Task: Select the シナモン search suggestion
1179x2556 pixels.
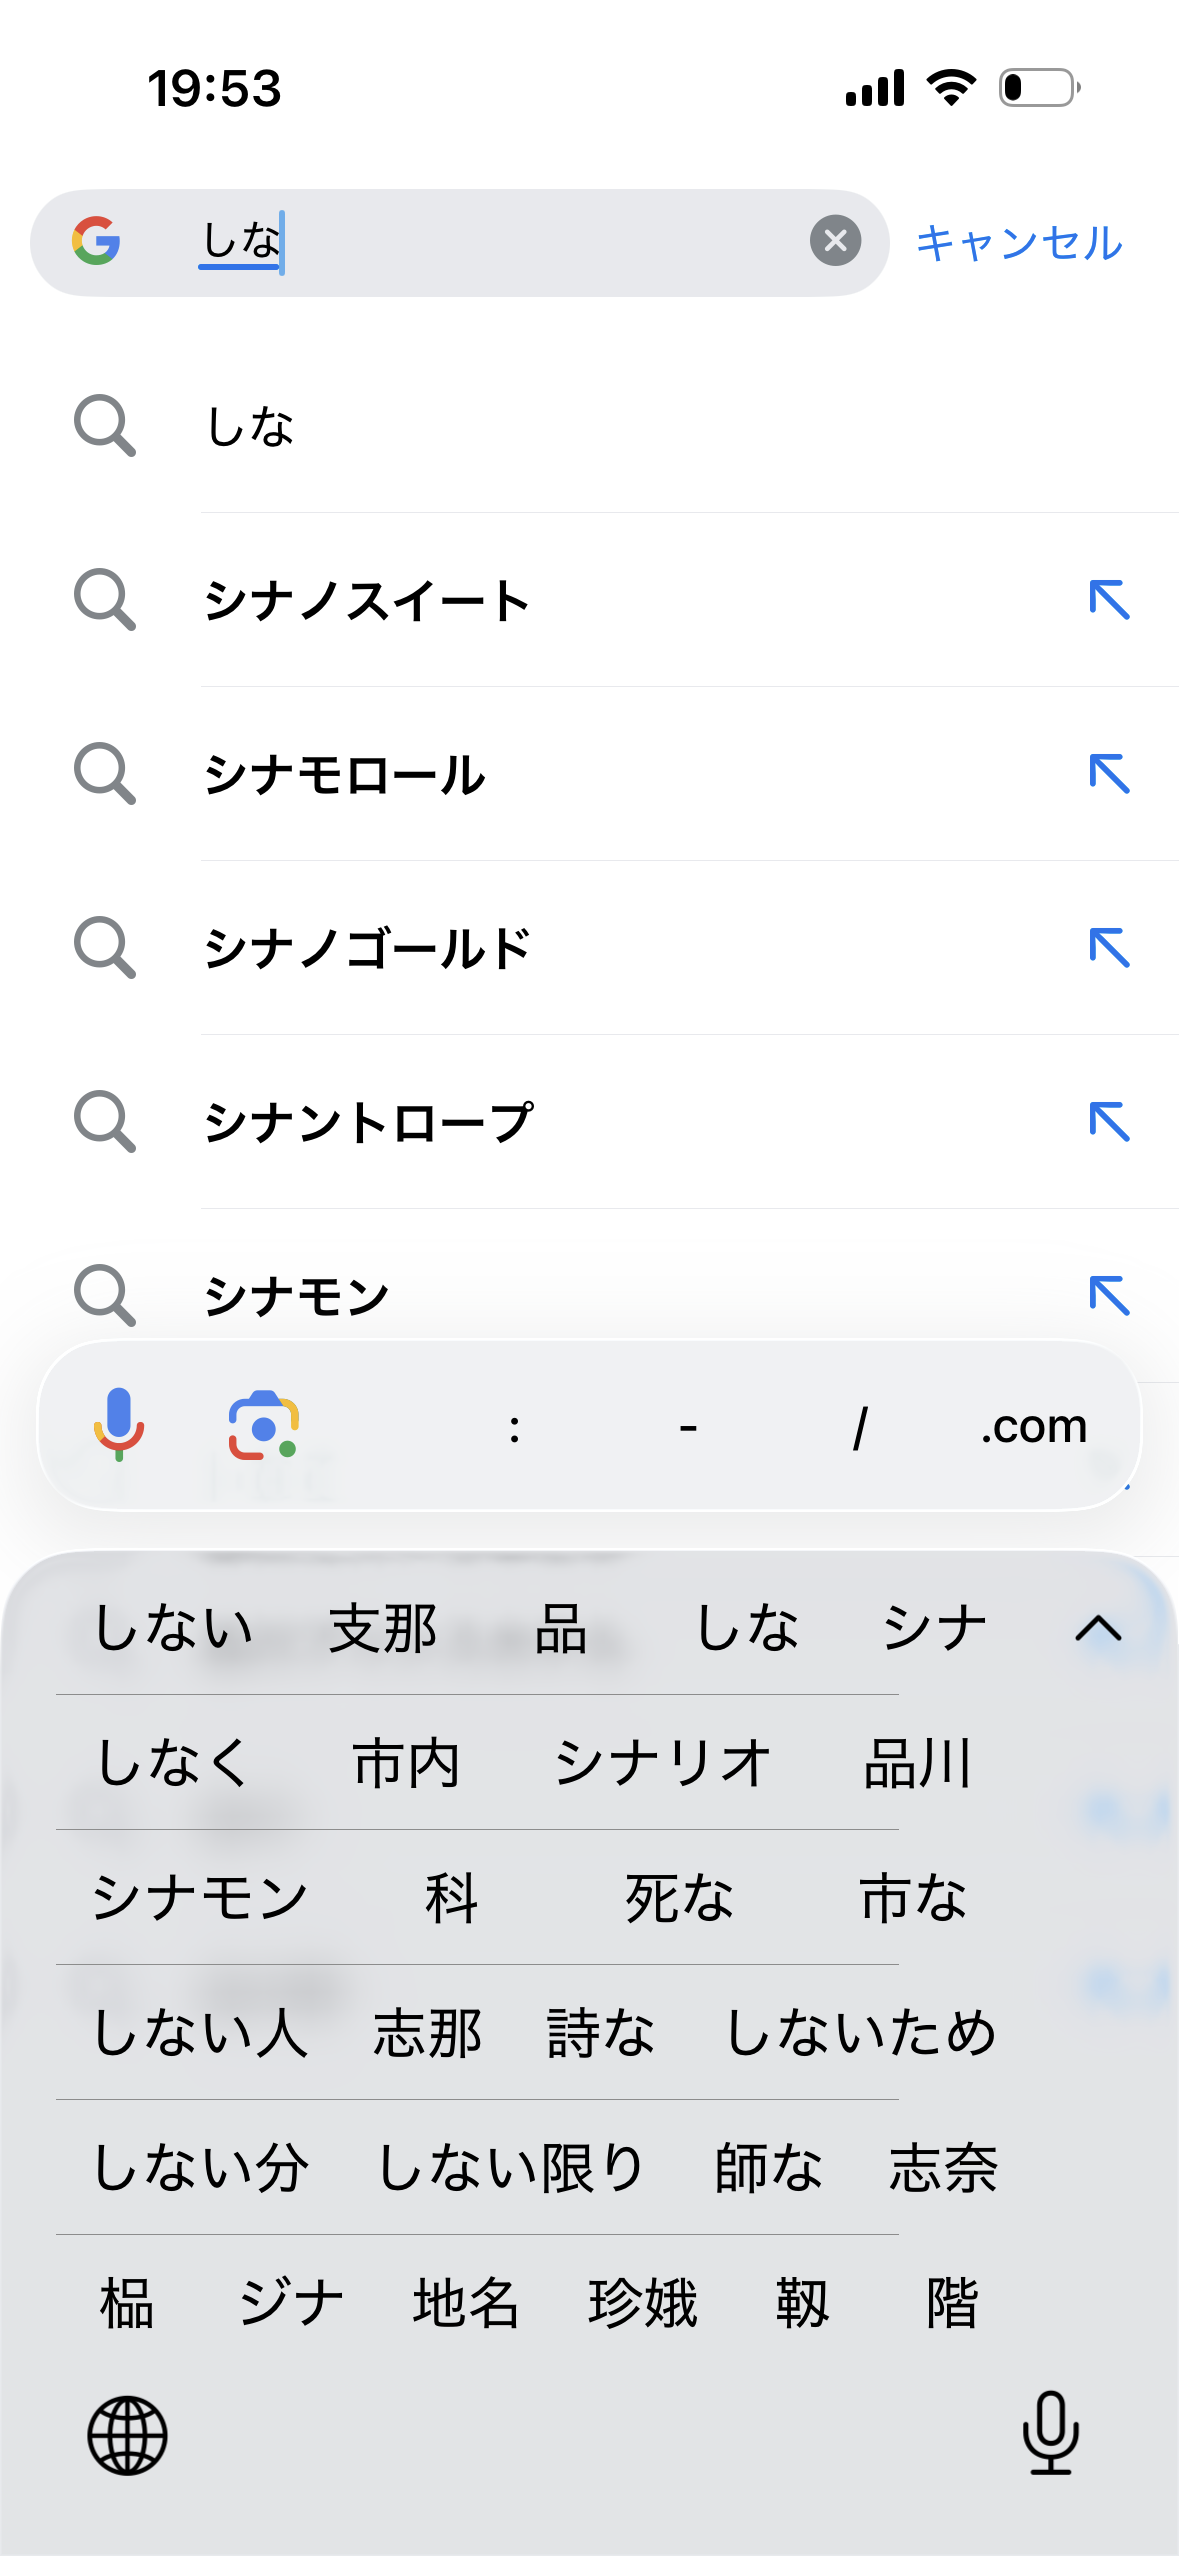Action: (297, 1297)
